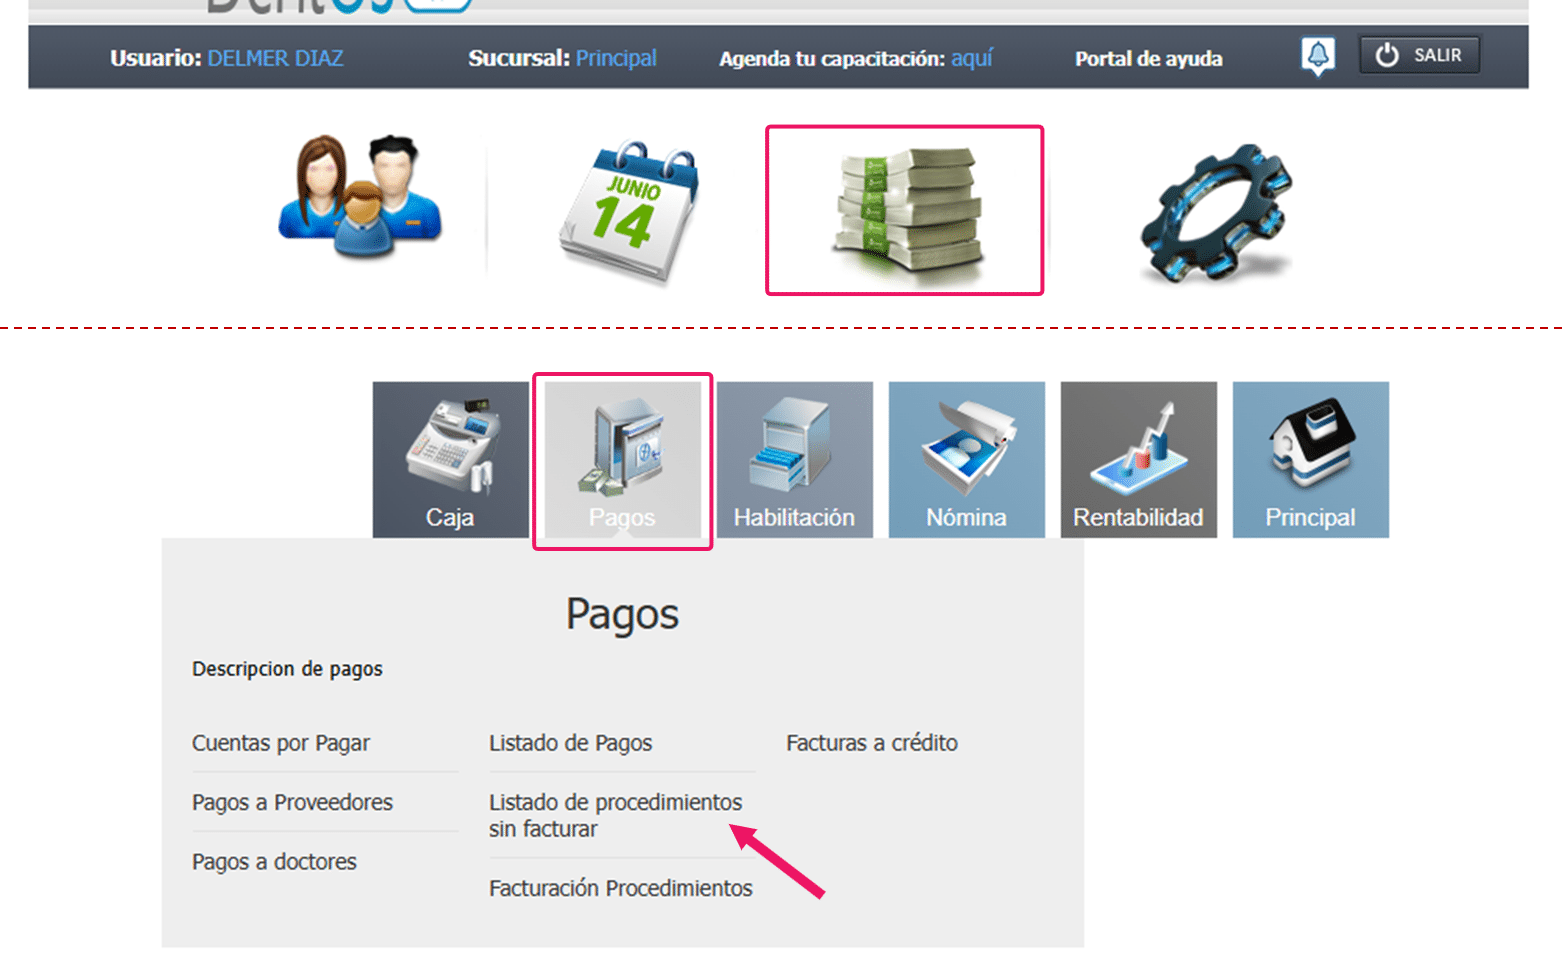Viewport: 1567px width, 957px height.
Task: Click the SALIR logout button
Action: 1419,55
